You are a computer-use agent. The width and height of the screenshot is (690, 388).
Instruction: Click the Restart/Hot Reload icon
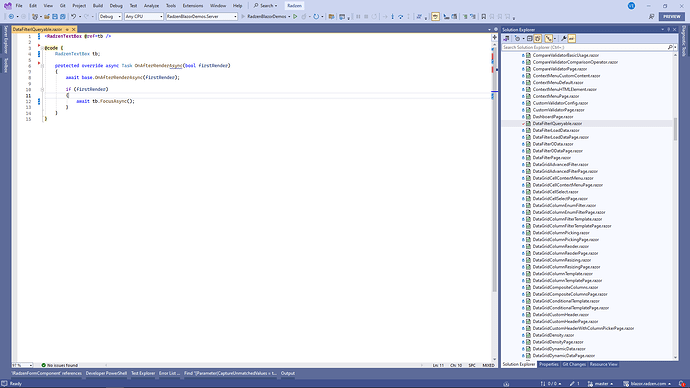316,16
